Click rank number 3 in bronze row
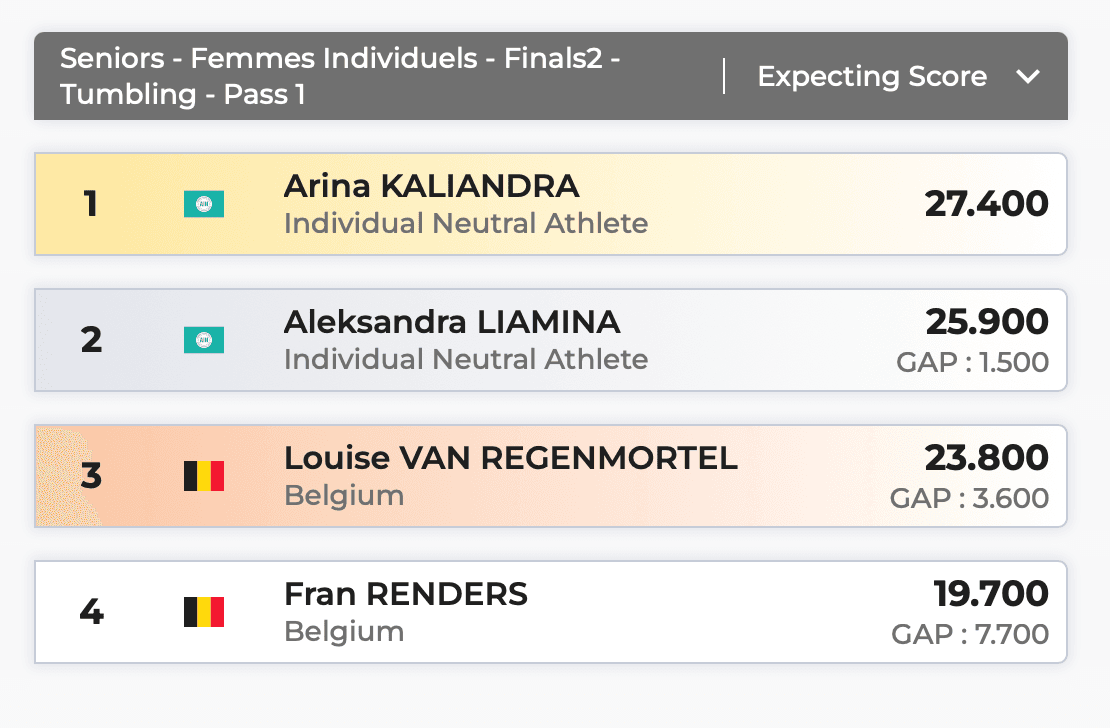 pos(91,476)
